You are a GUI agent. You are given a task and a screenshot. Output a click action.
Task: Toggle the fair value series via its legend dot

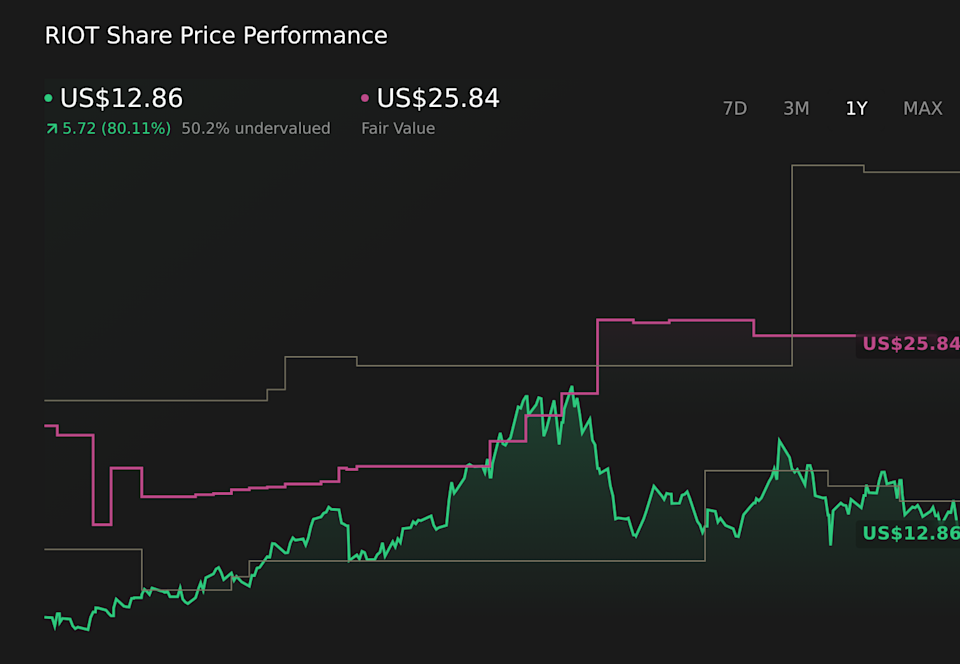click(365, 98)
